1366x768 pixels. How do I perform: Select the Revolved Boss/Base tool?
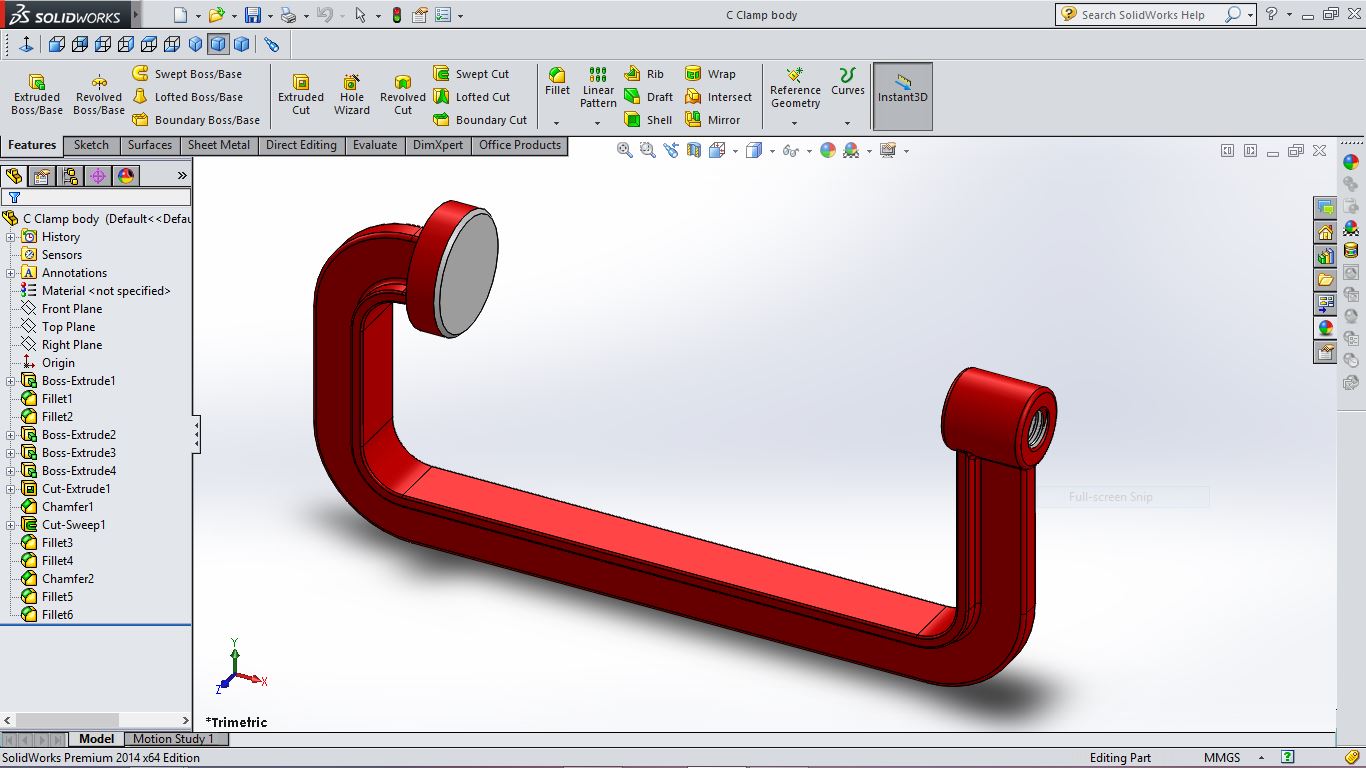point(99,95)
